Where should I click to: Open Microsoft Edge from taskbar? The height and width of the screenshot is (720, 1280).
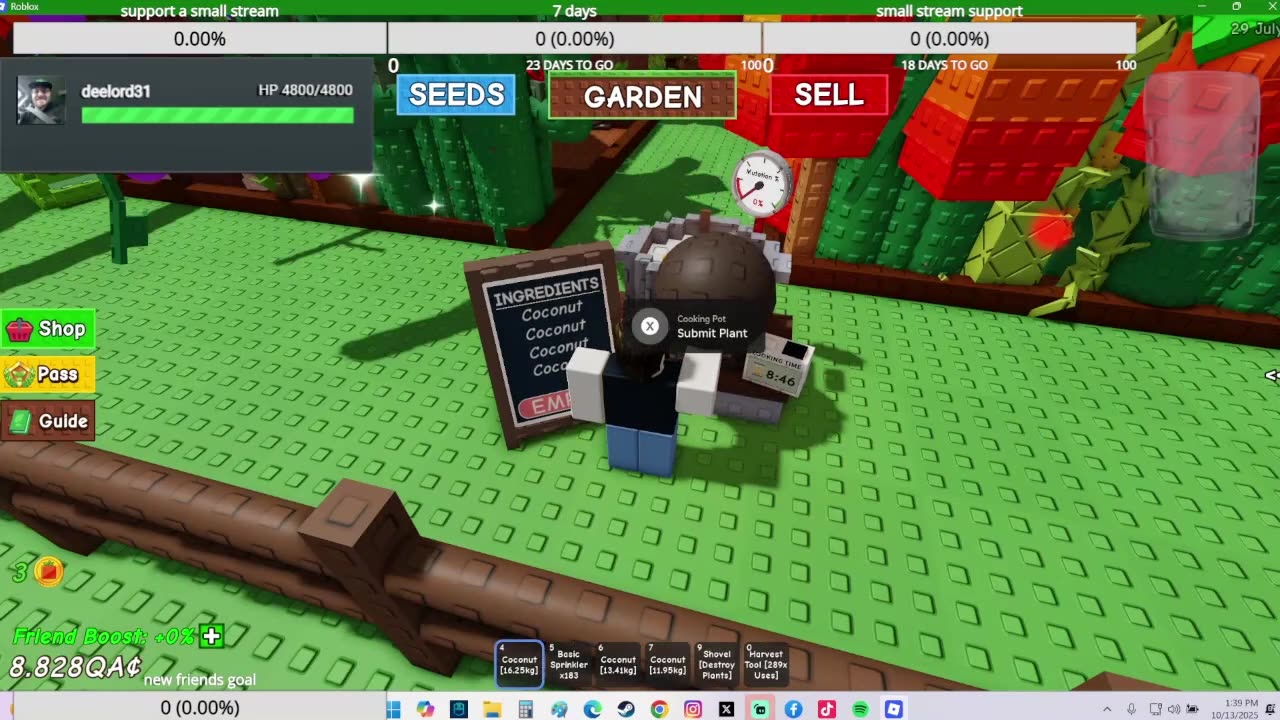pos(593,709)
